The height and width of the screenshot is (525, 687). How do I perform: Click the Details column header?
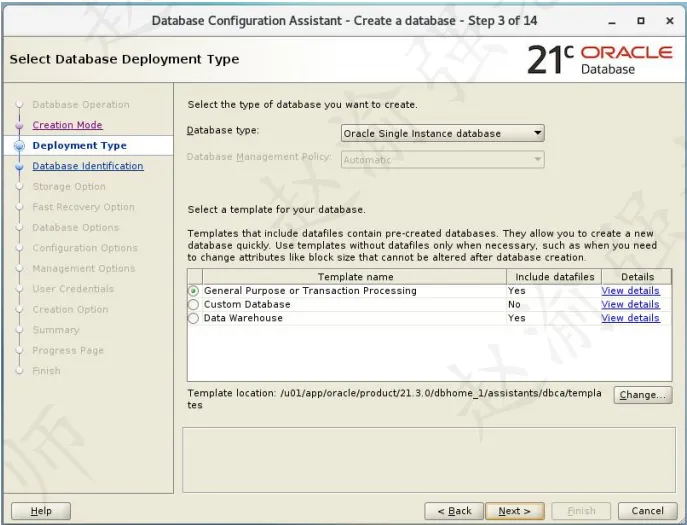click(x=637, y=277)
